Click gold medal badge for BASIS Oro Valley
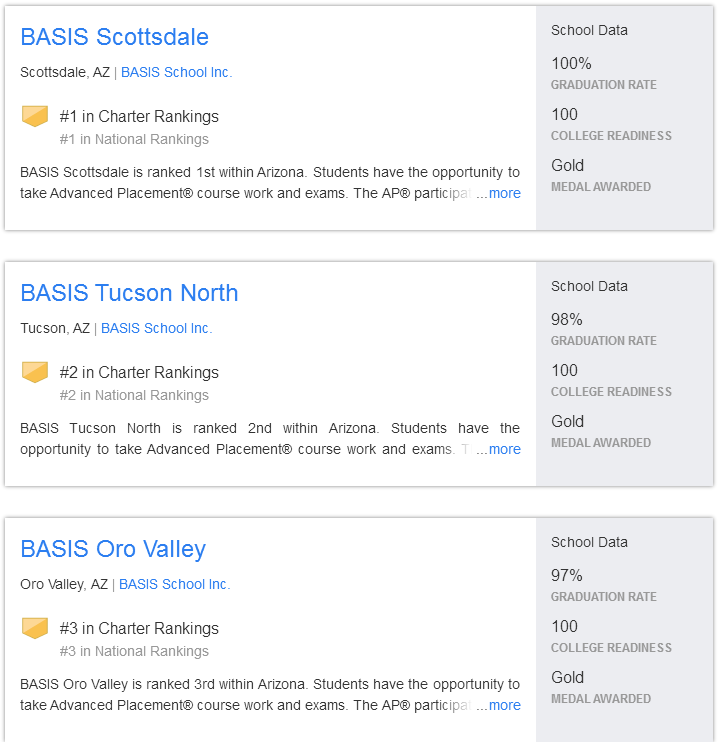This screenshot has width=722, height=742. pyautogui.click(x=35, y=628)
